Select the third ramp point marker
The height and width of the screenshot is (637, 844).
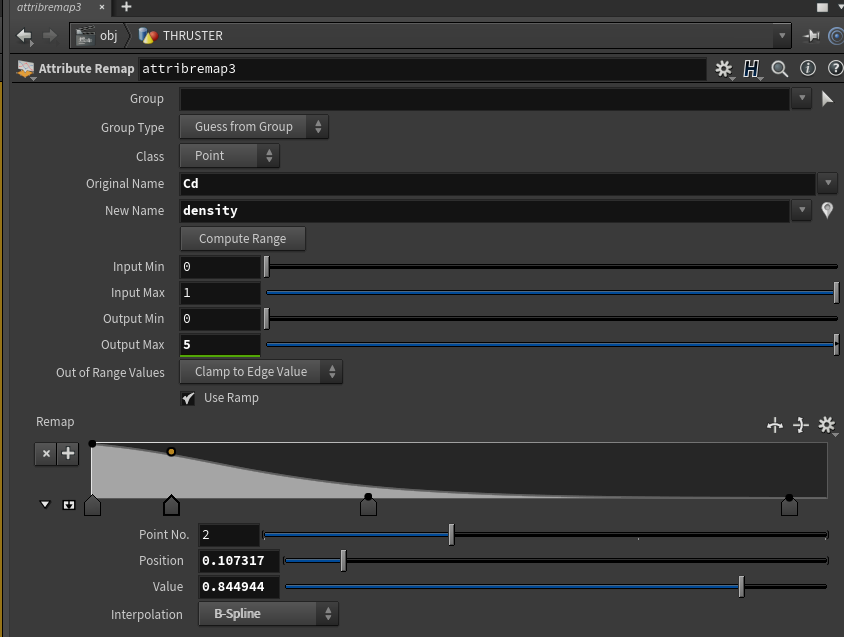[368, 506]
